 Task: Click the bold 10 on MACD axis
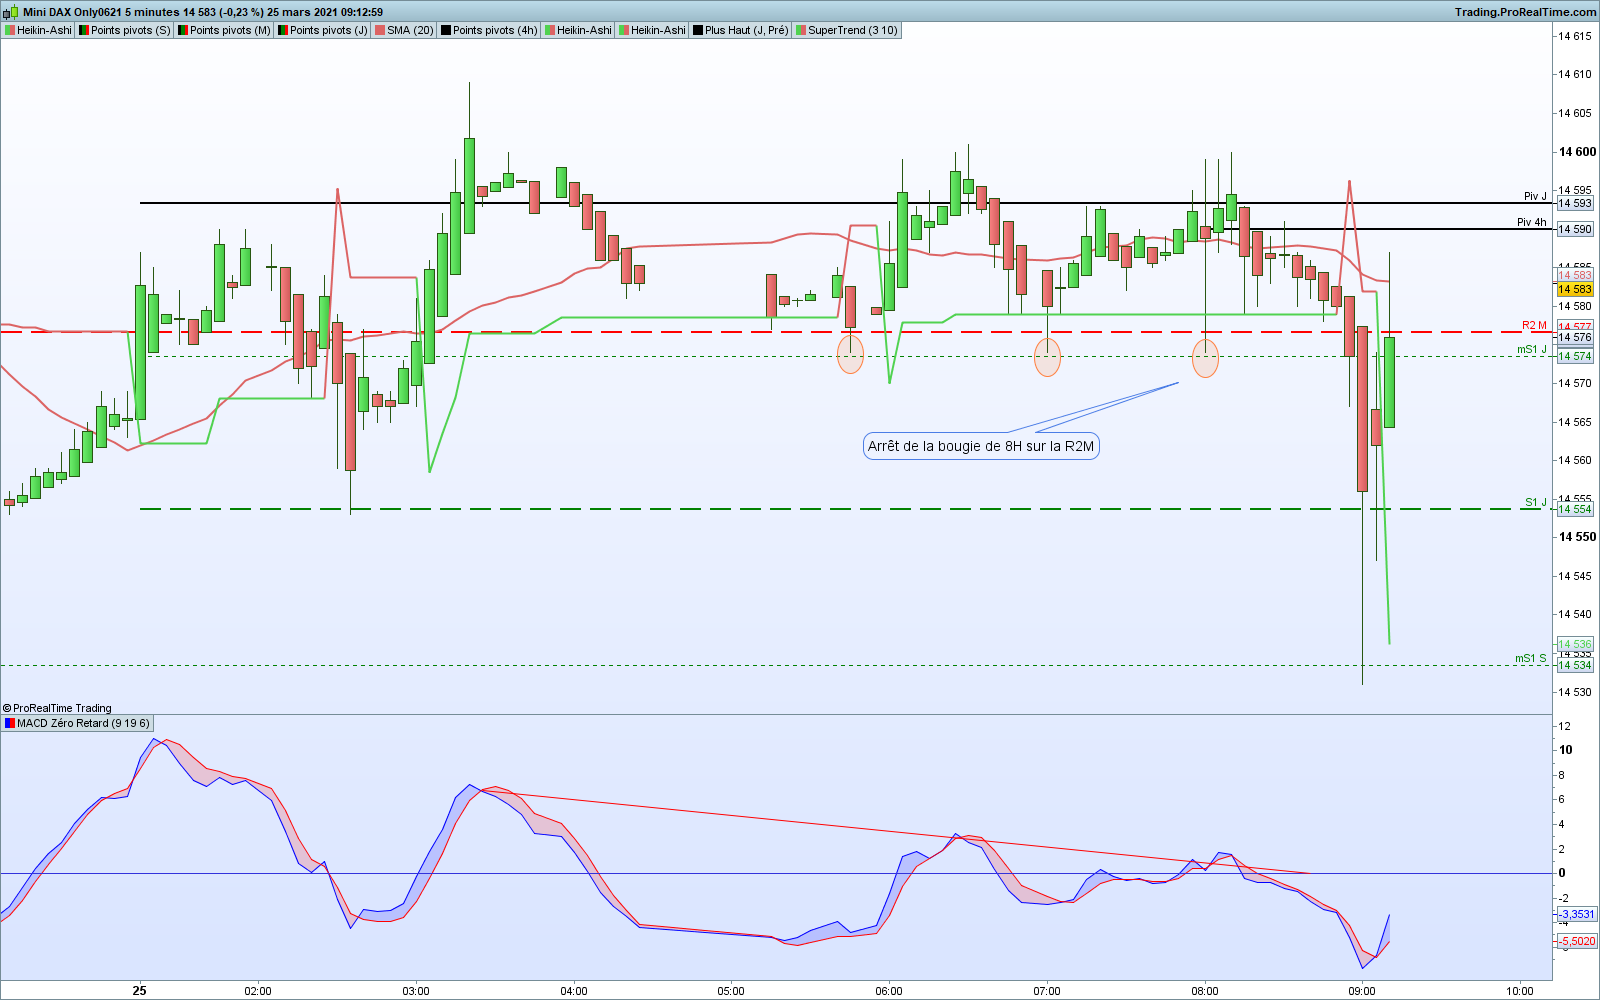click(1565, 750)
